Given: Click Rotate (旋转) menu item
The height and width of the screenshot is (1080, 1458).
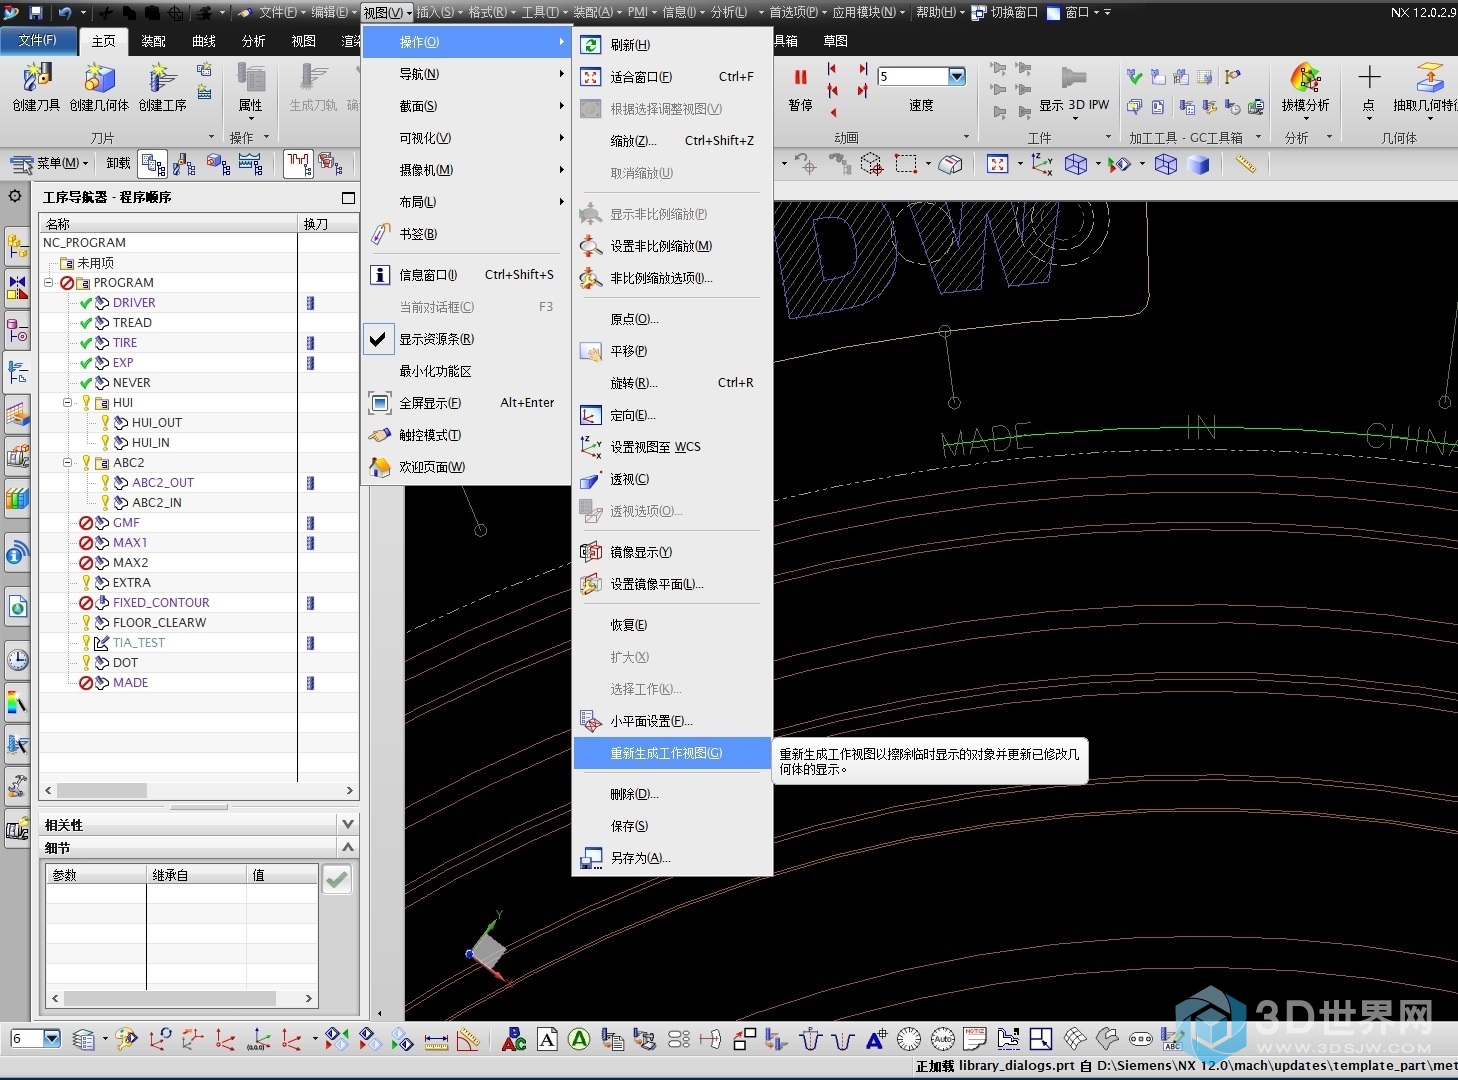Looking at the screenshot, I should pyautogui.click(x=673, y=383).
